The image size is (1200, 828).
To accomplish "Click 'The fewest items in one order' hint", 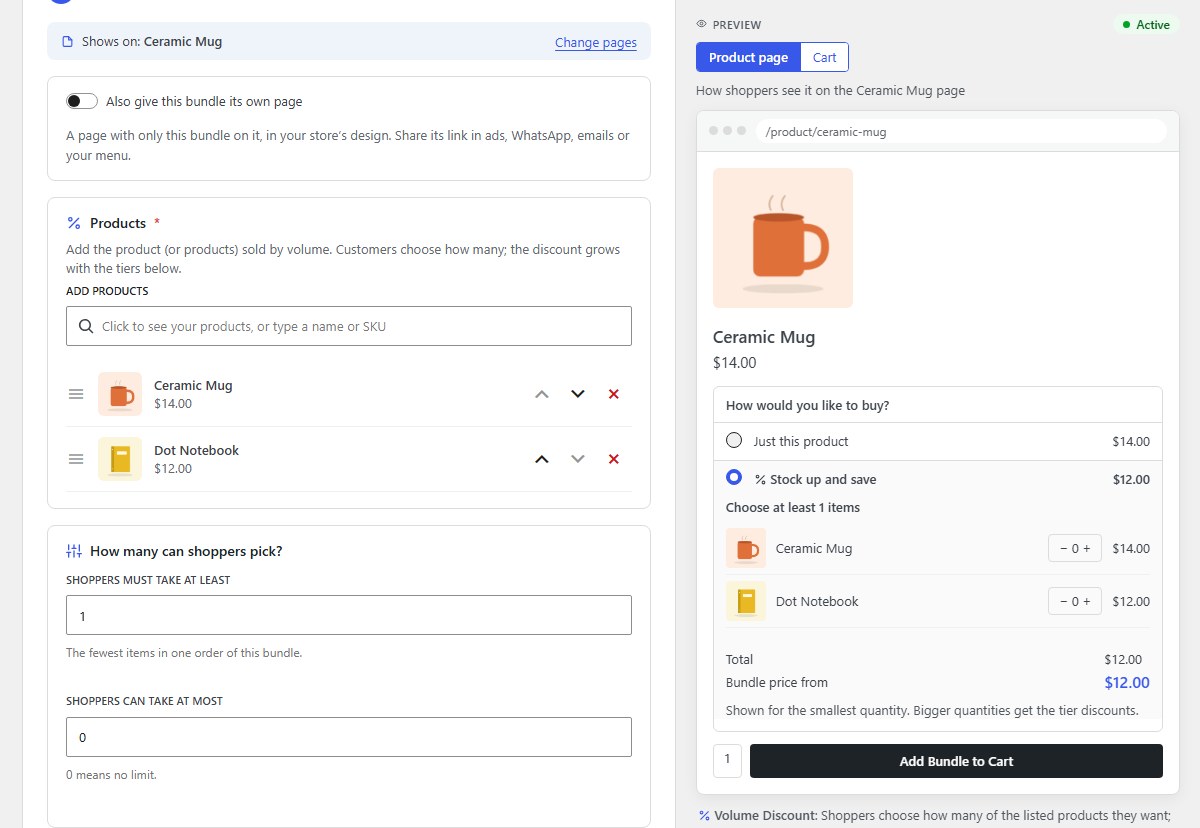I will [x=184, y=653].
